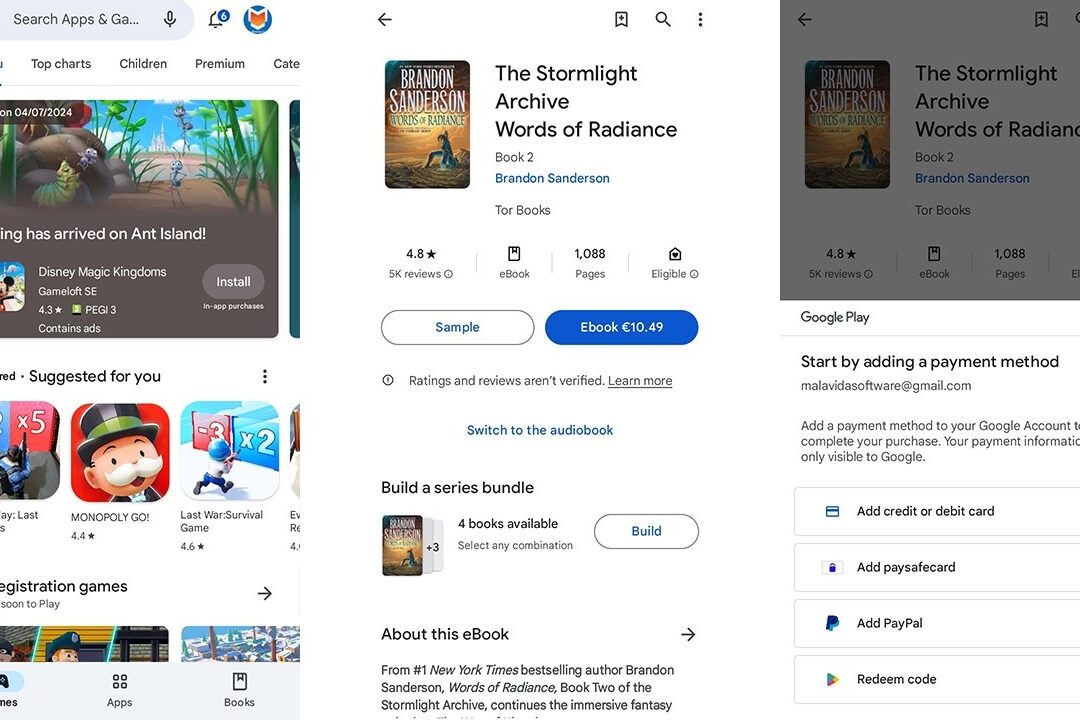Tap bookmark icon in dimmed payment screen
The height and width of the screenshot is (720, 1080).
(x=1041, y=19)
